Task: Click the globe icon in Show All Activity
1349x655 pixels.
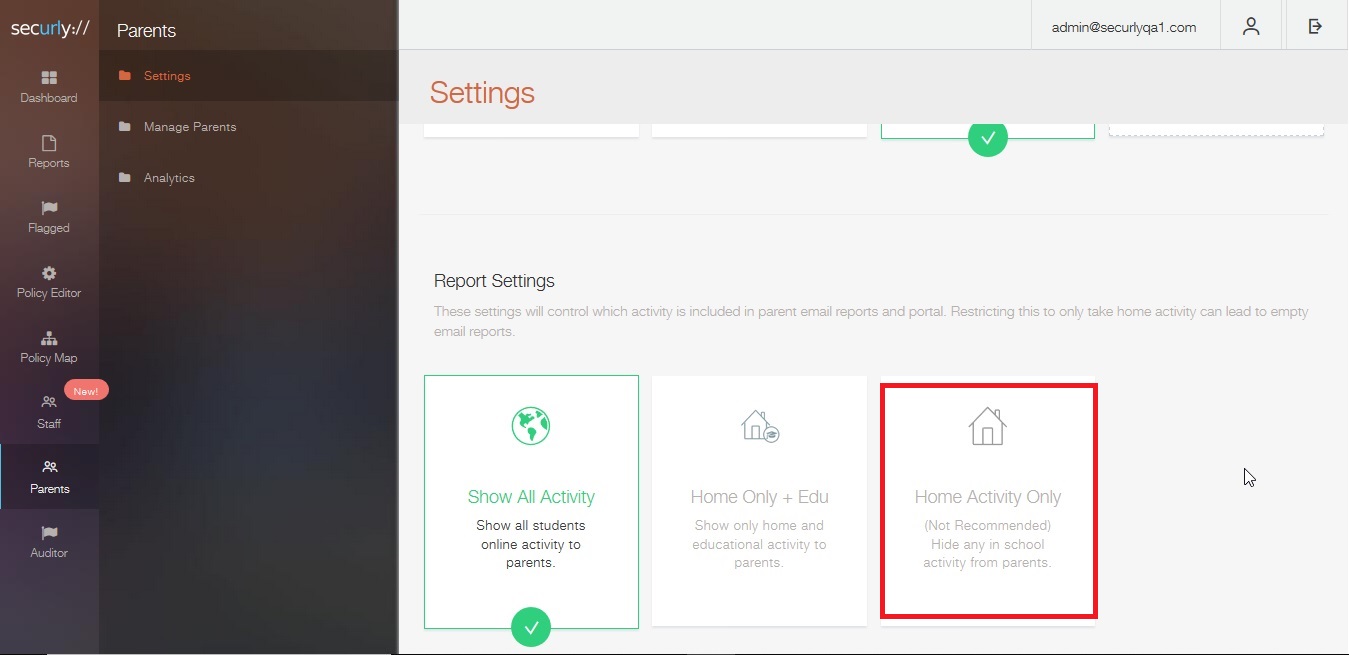Action: [x=531, y=426]
